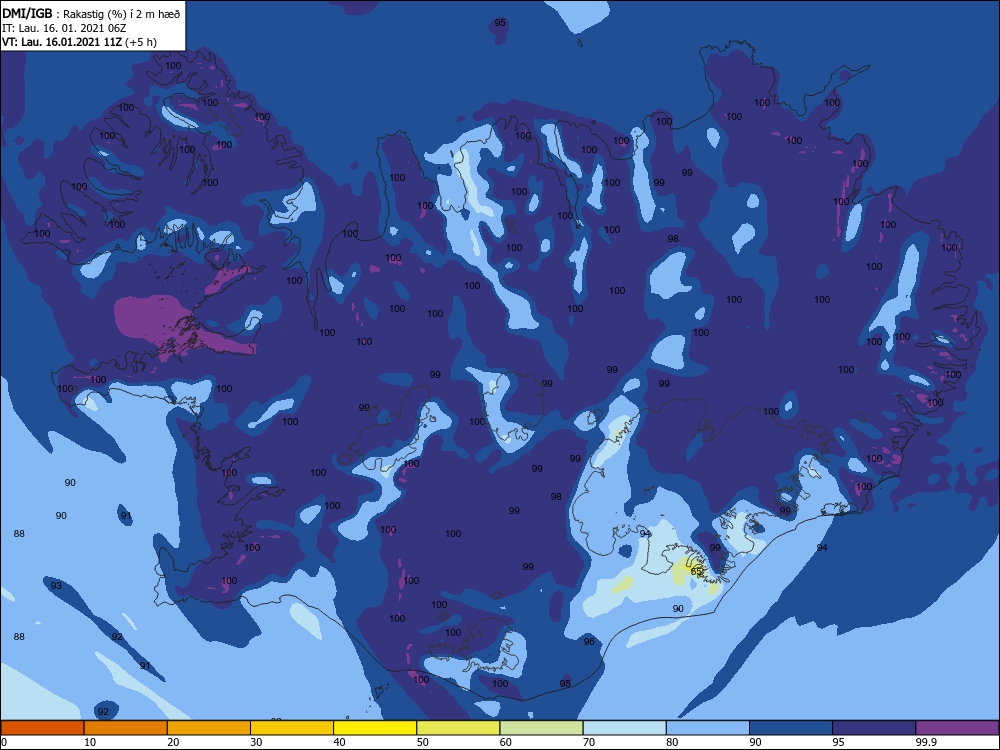
Task: Click the '99.9' legend tick label
Action: coord(926,742)
